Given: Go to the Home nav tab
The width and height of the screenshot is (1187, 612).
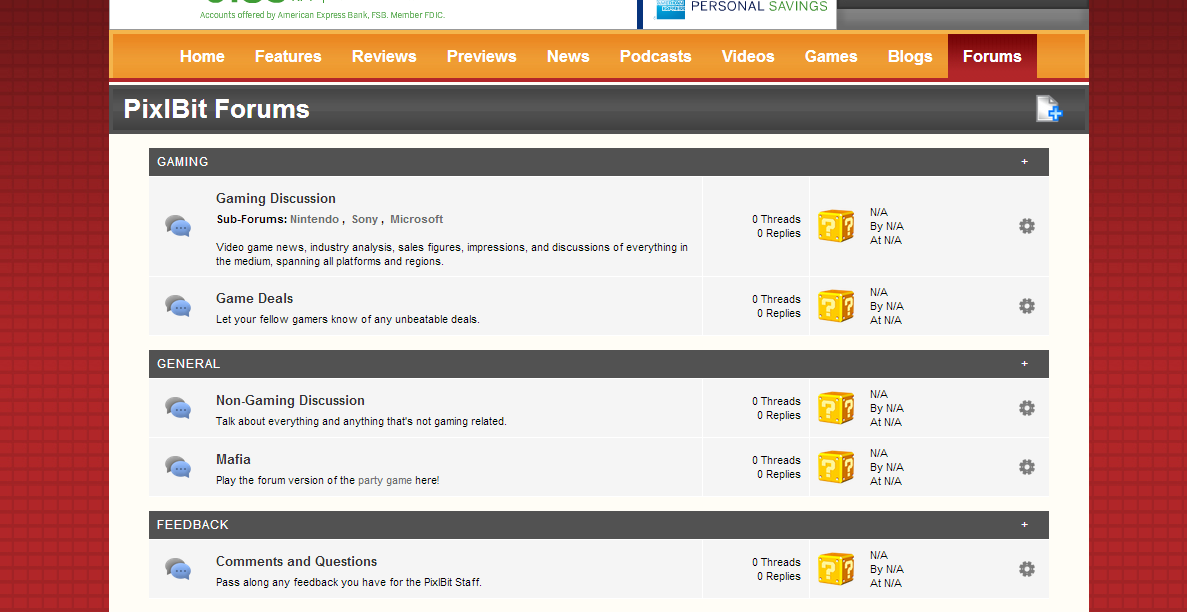Looking at the screenshot, I should point(202,56).
